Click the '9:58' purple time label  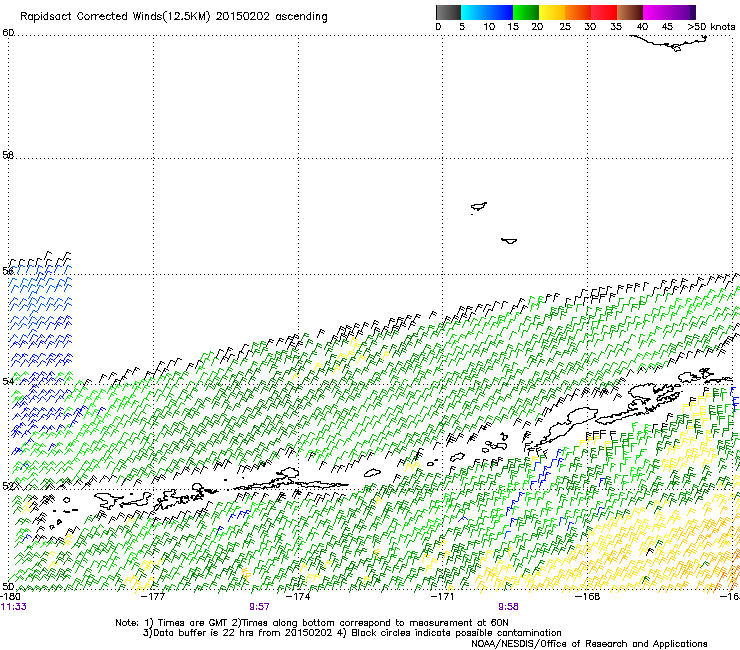508,607
